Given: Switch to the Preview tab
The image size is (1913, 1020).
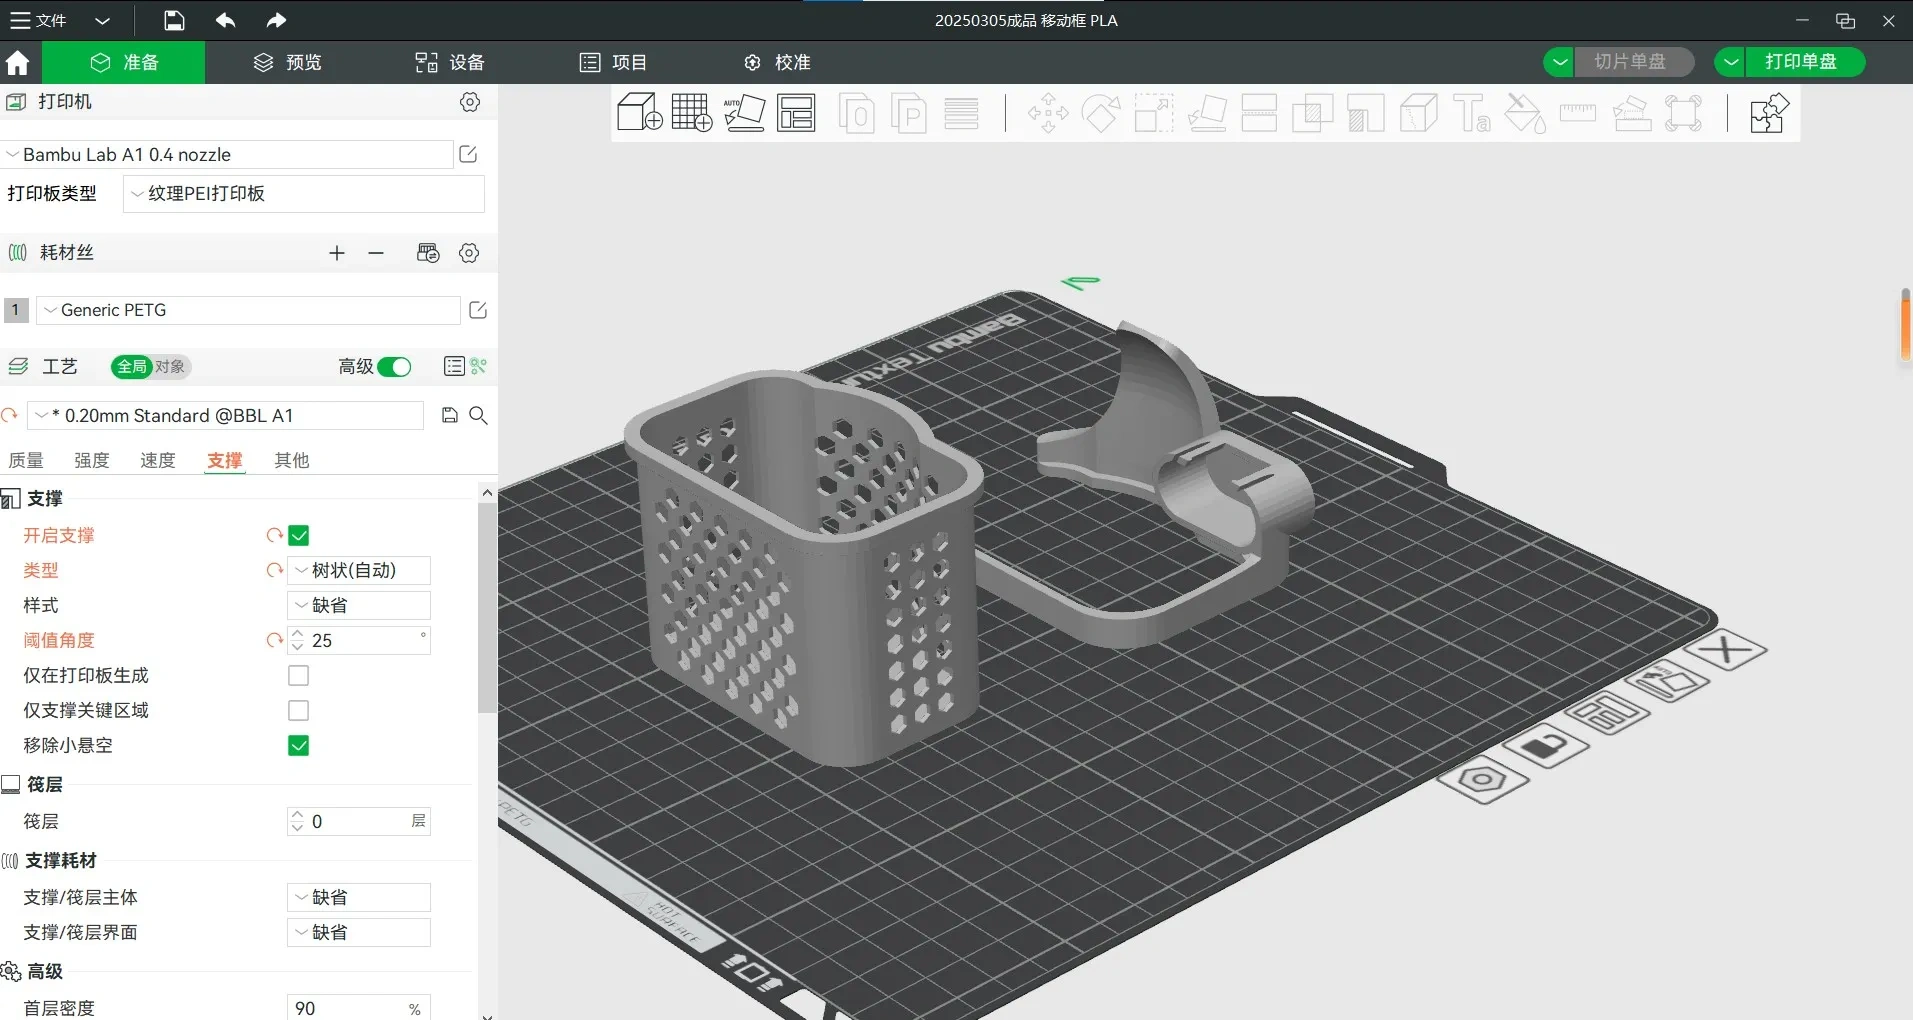Looking at the screenshot, I should coord(288,62).
